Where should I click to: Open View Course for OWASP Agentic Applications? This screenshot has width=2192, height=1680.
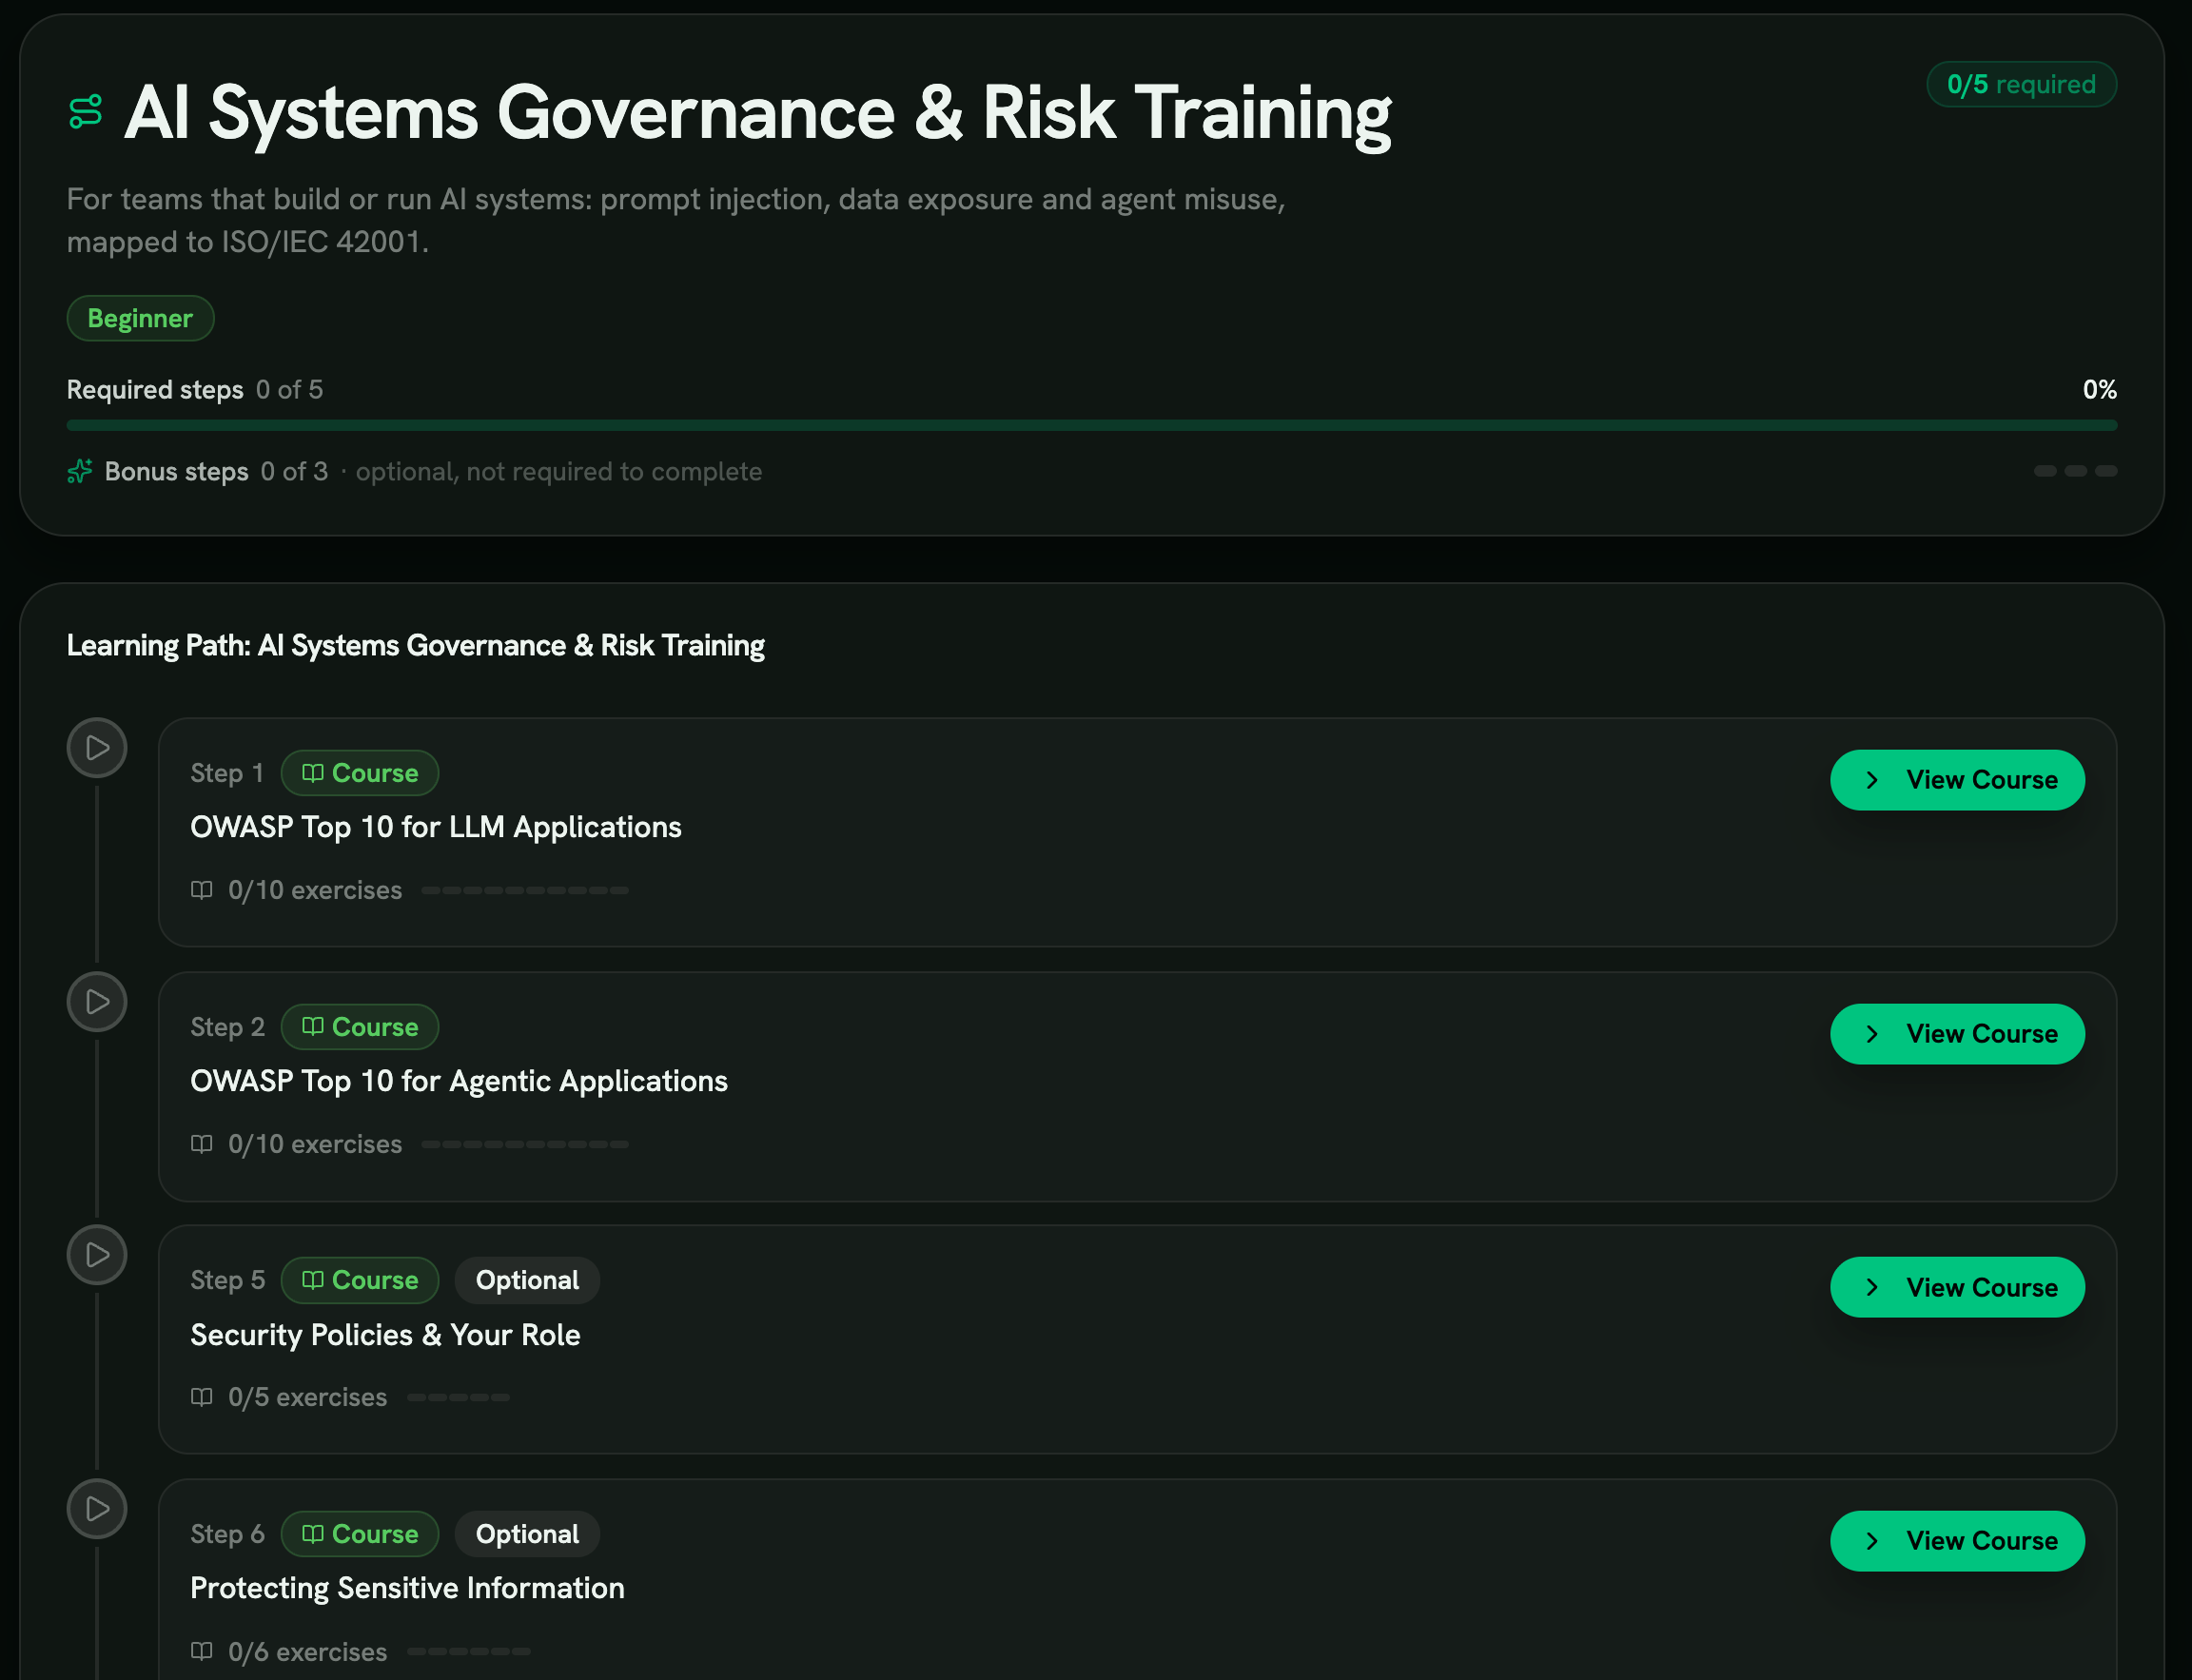(x=1957, y=1034)
